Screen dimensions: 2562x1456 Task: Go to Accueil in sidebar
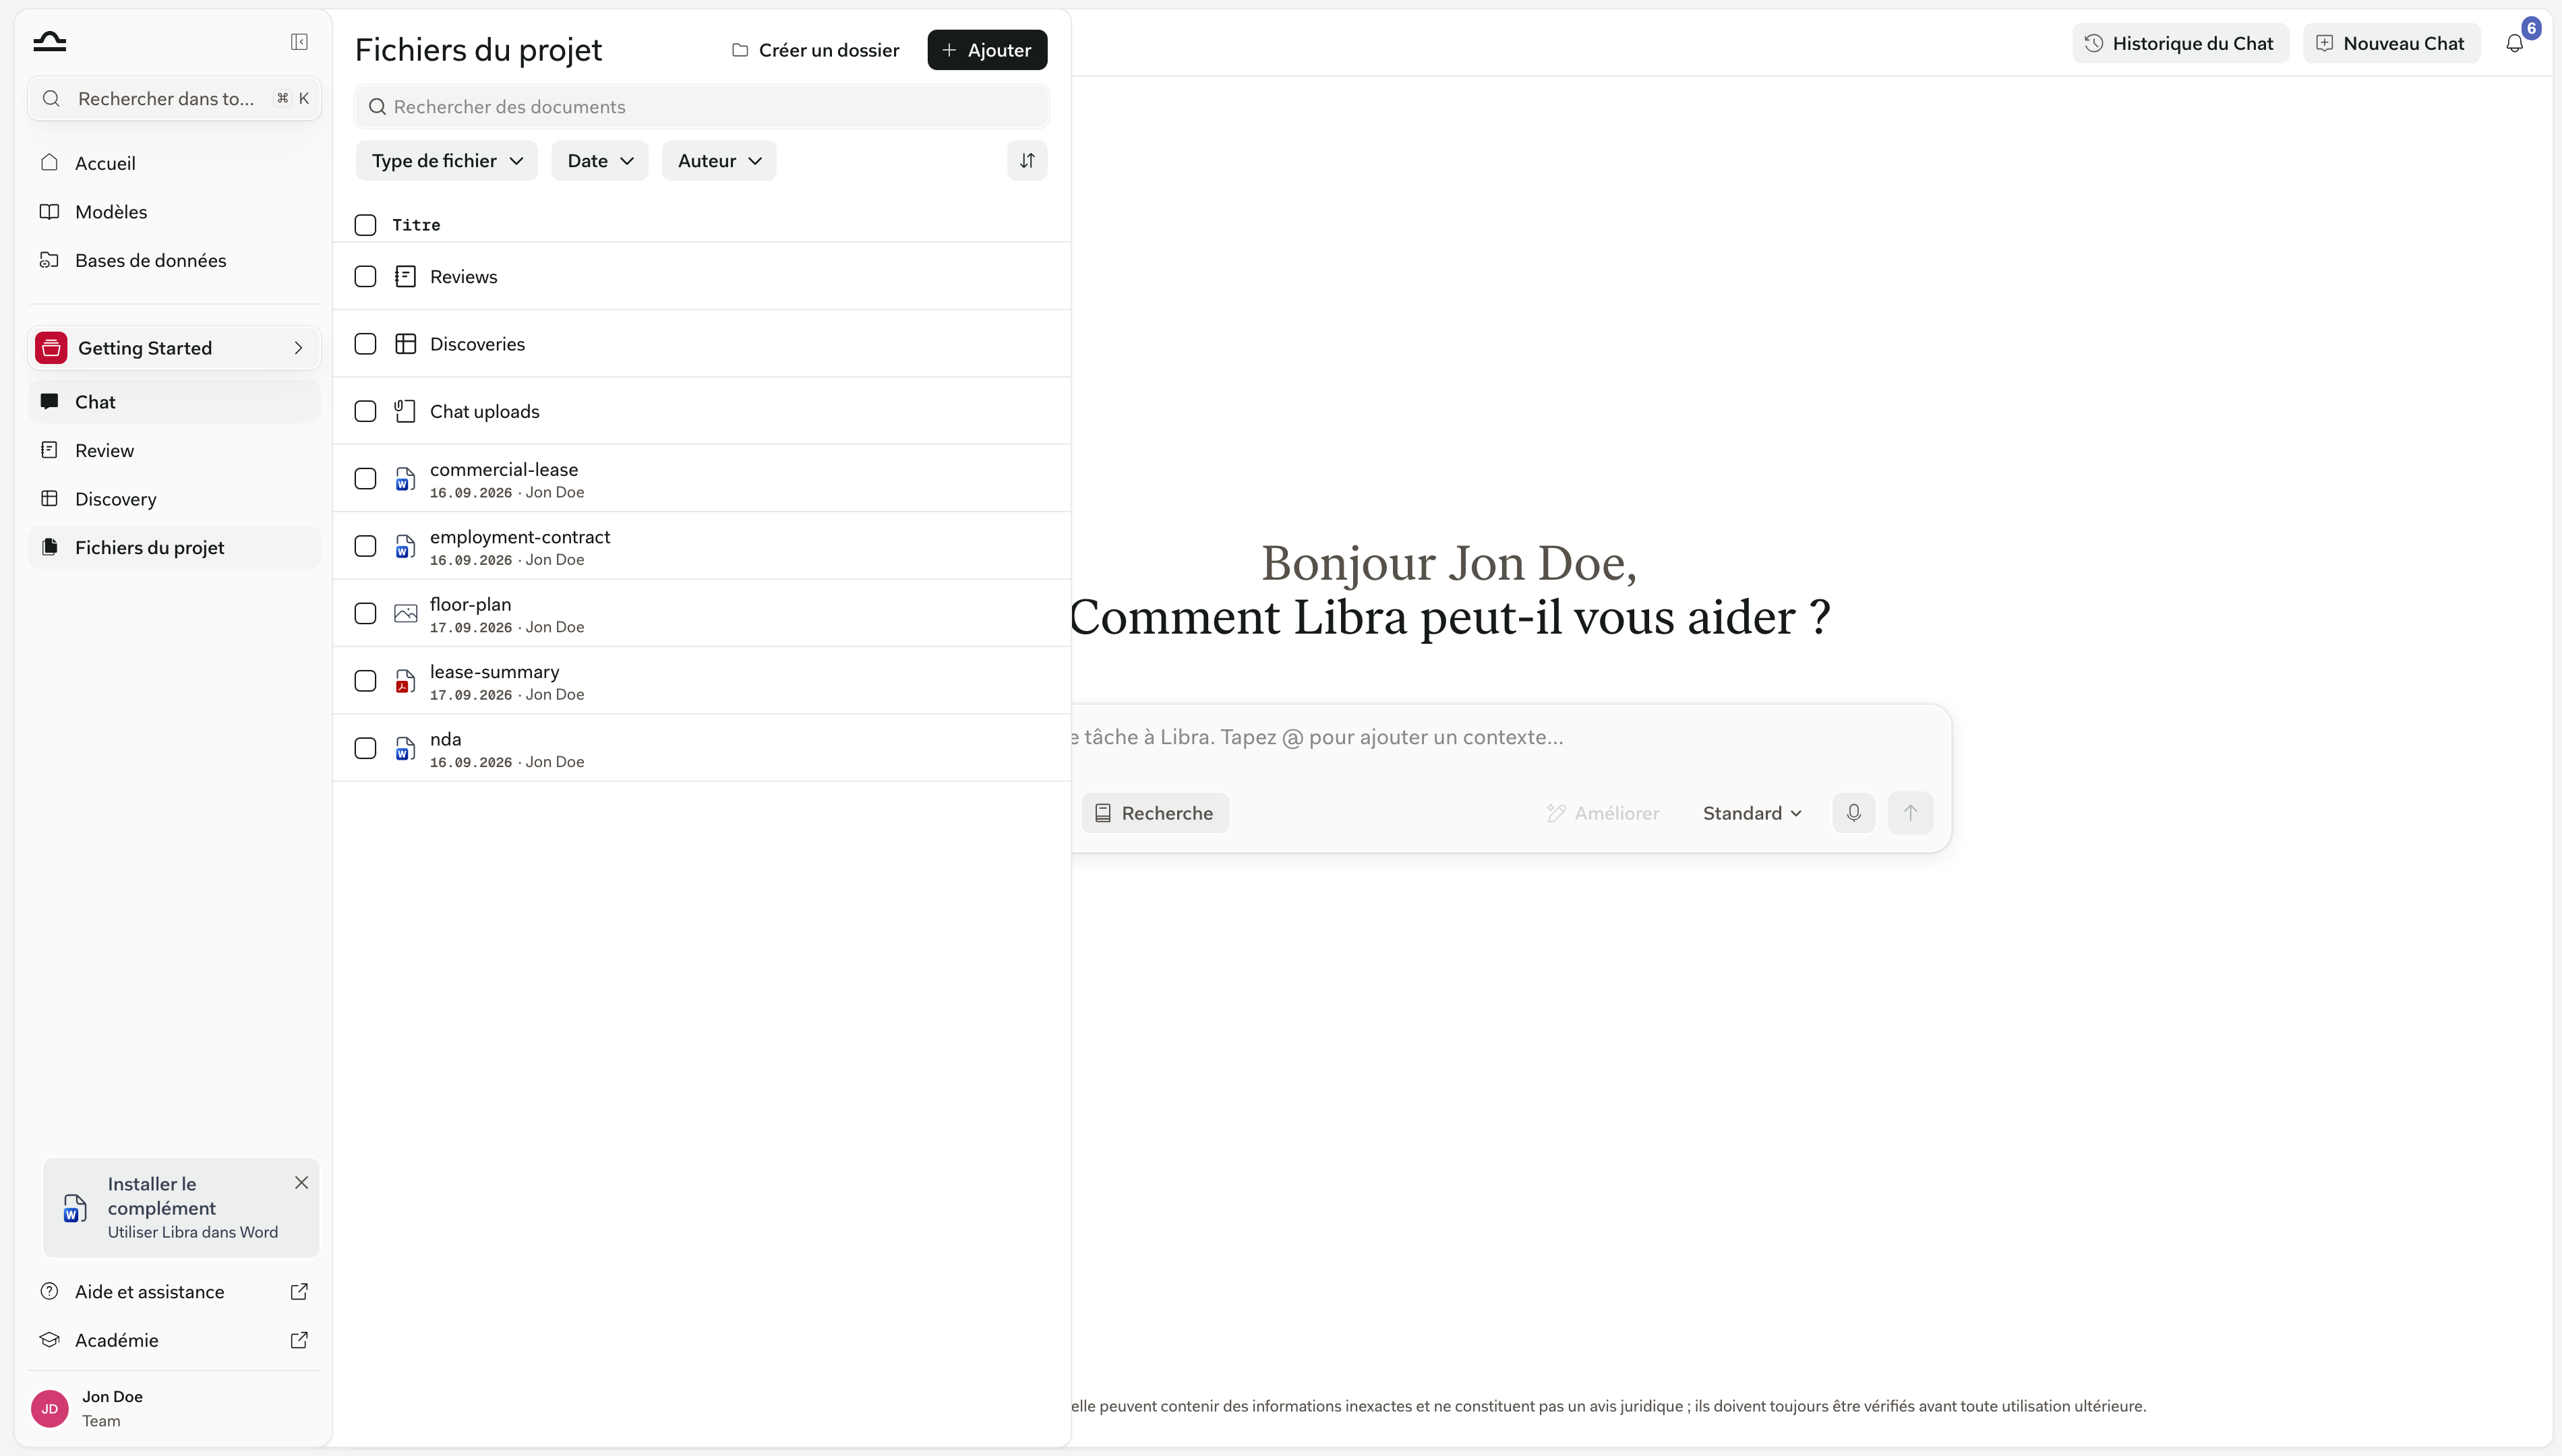(x=174, y=163)
